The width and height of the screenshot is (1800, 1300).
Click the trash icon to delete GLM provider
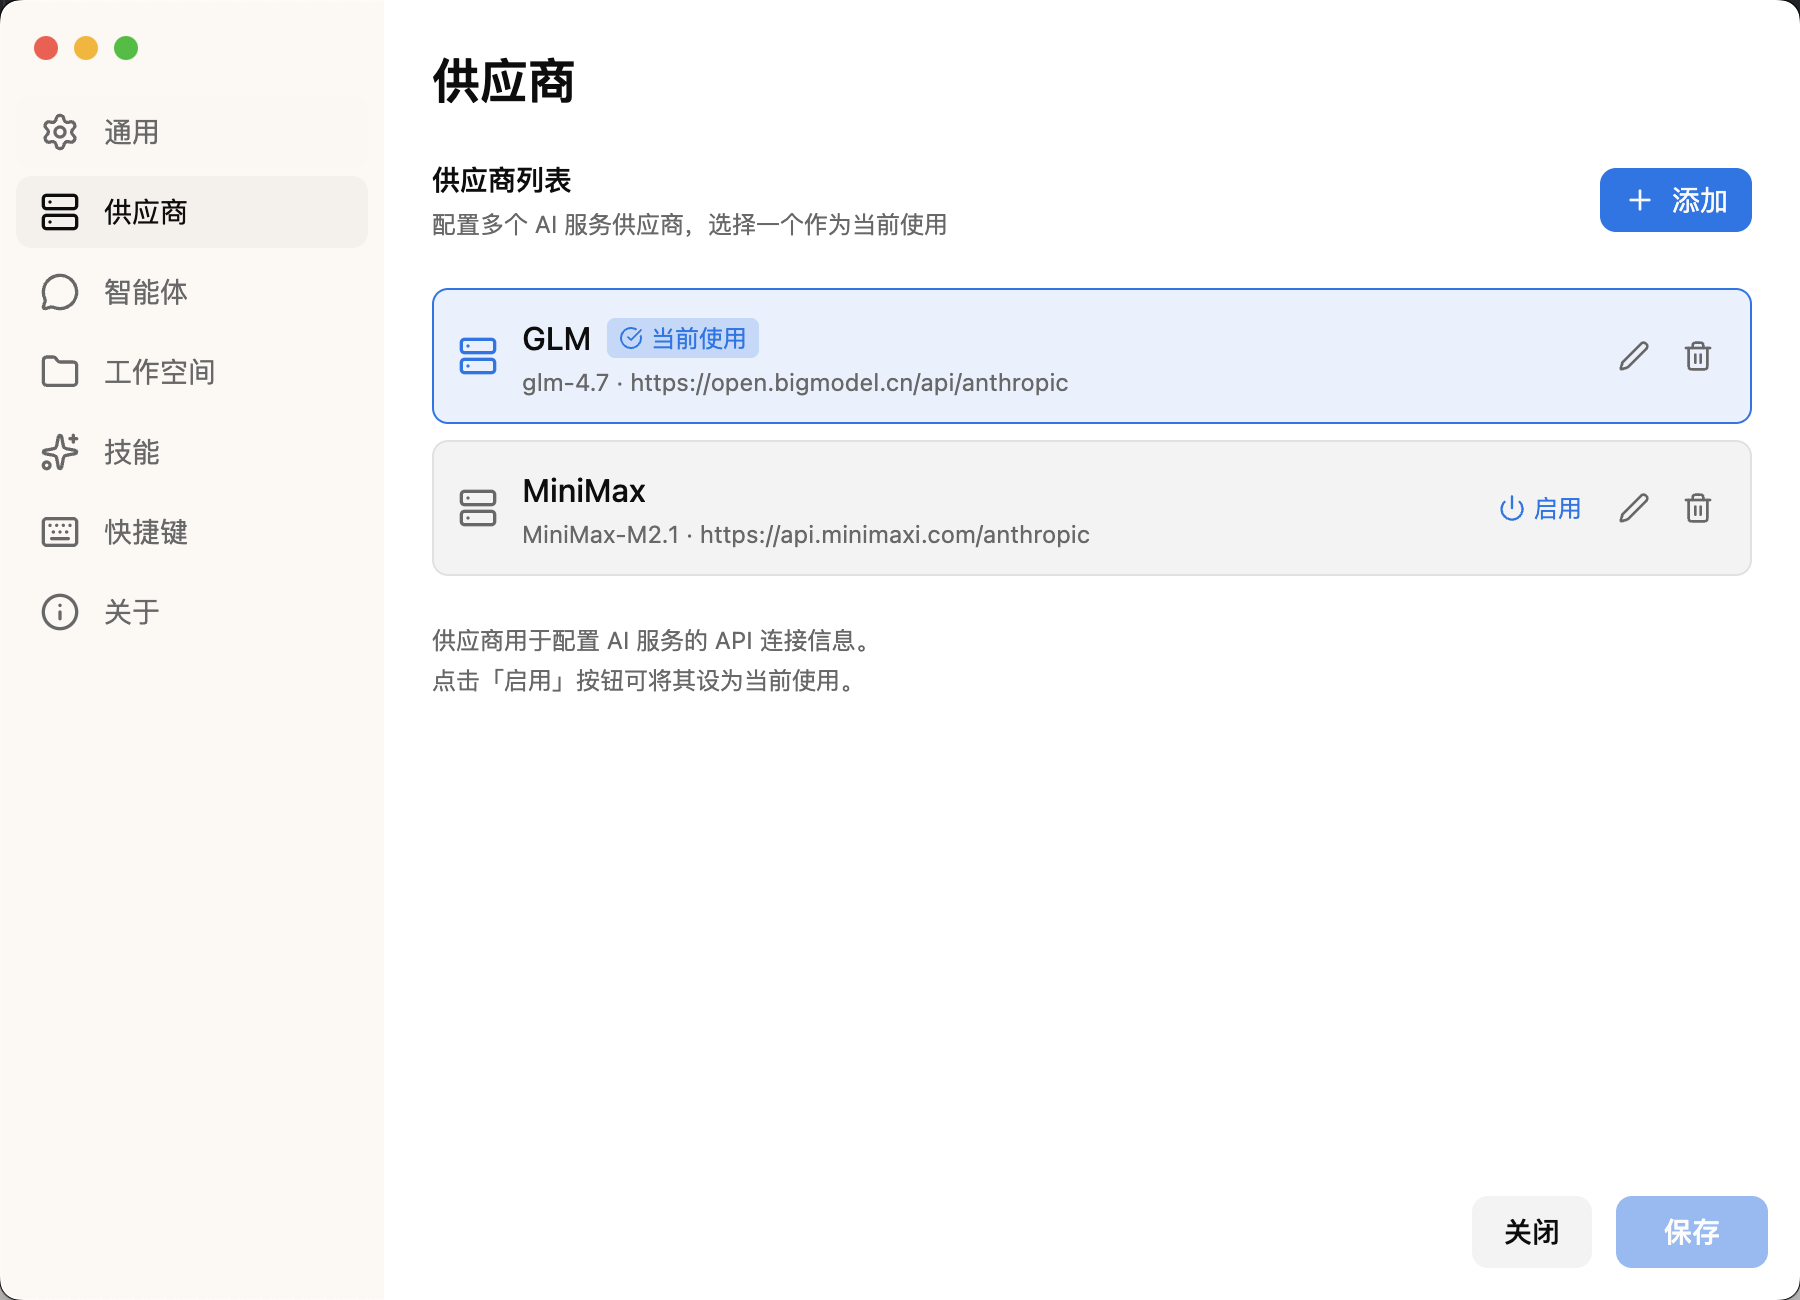[x=1697, y=356]
